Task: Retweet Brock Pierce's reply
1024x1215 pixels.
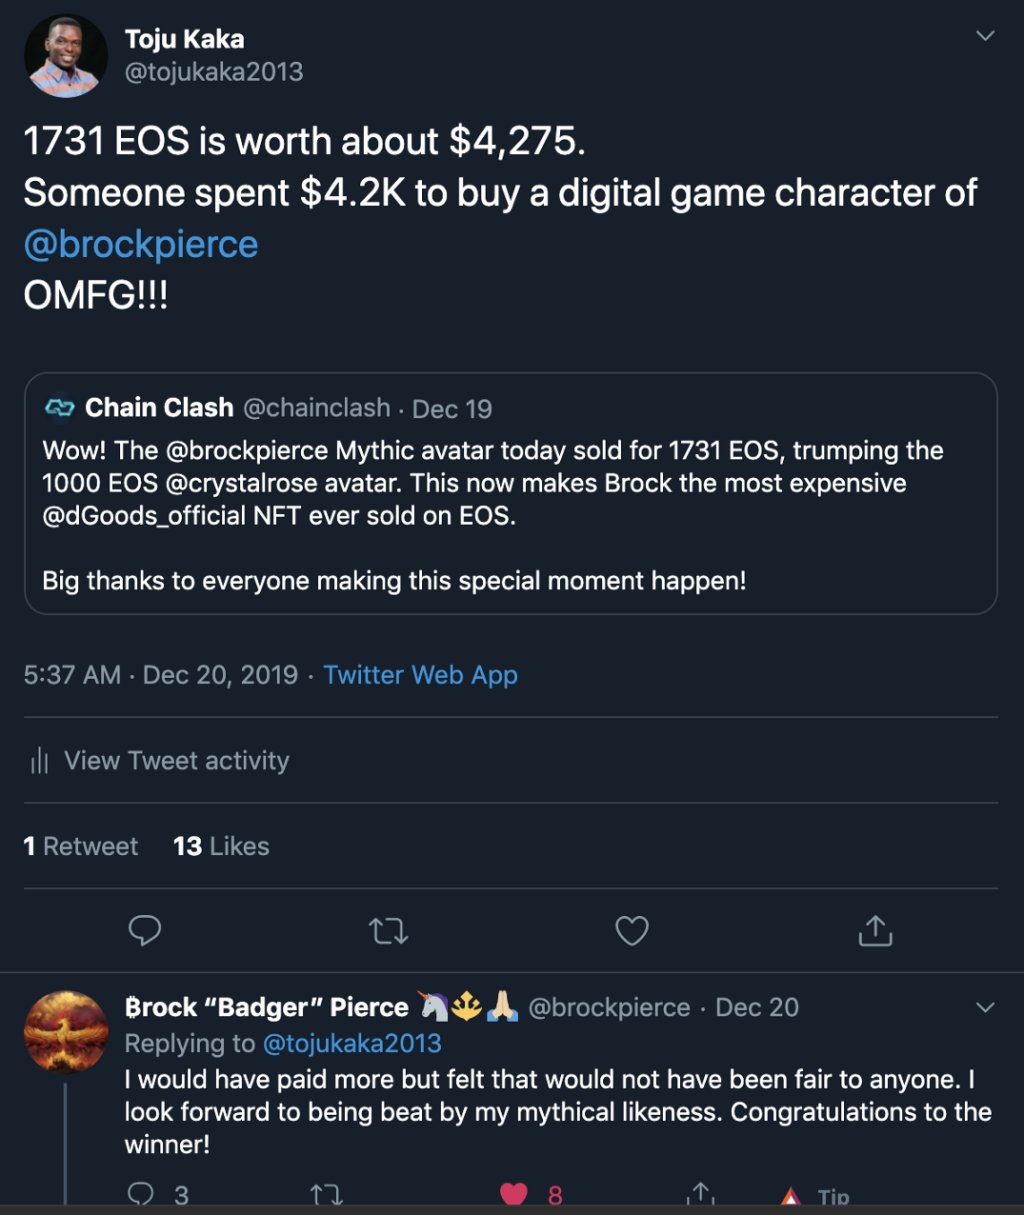Action: (x=326, y=1193)
